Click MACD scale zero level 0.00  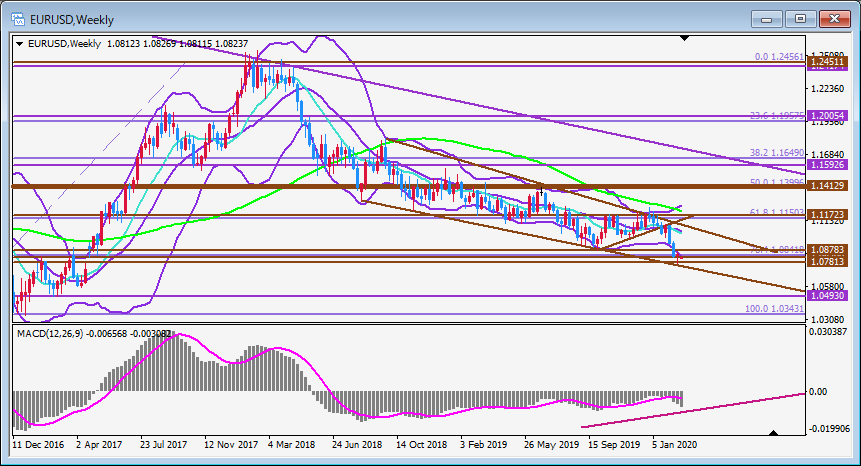pos(818,391)
